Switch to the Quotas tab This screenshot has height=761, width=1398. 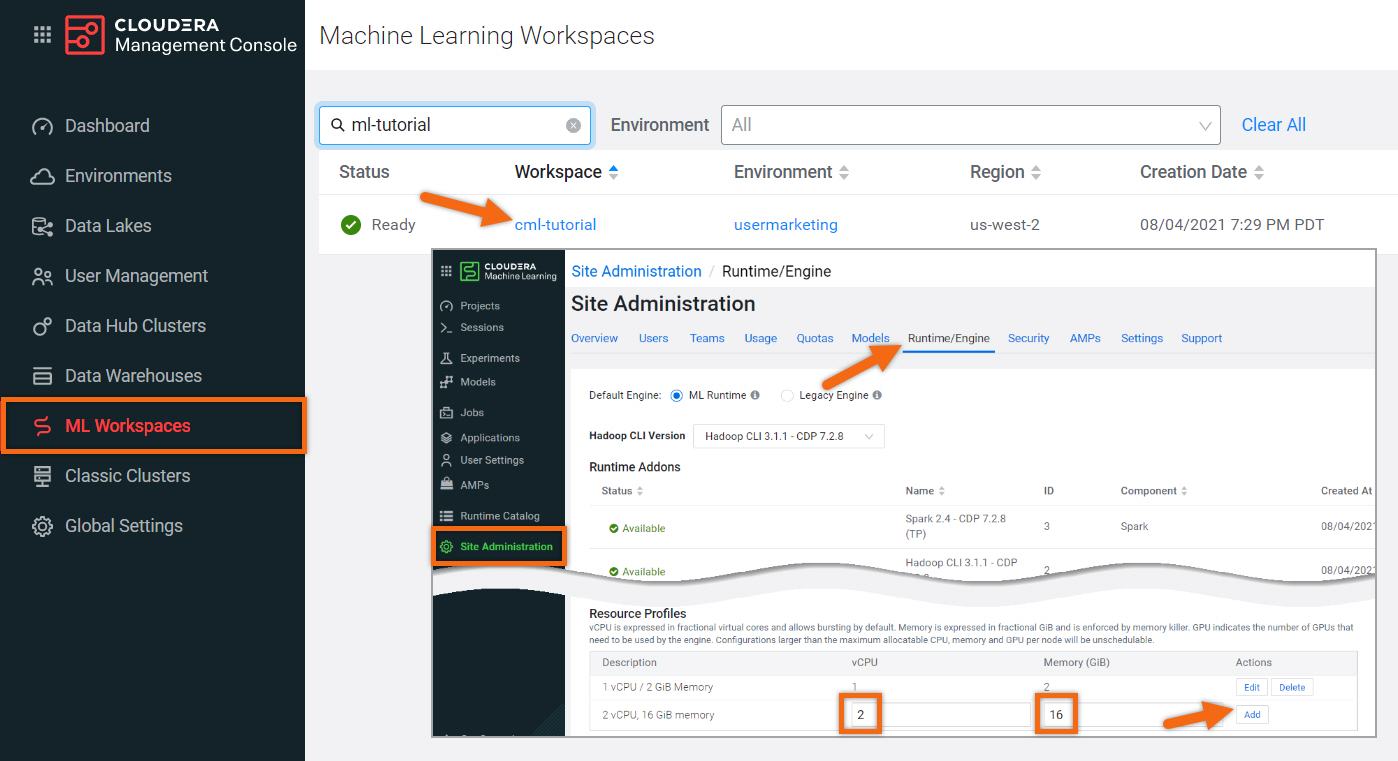815,338
